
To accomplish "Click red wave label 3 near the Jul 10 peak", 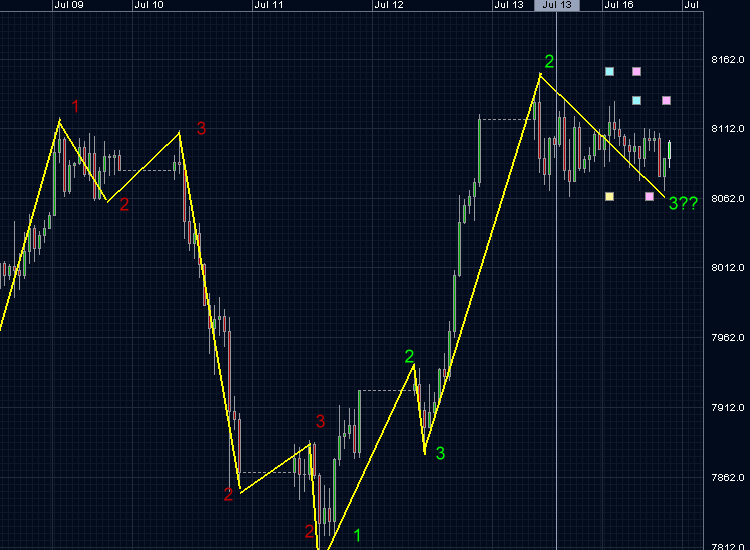I will click(x=201, y=128).
